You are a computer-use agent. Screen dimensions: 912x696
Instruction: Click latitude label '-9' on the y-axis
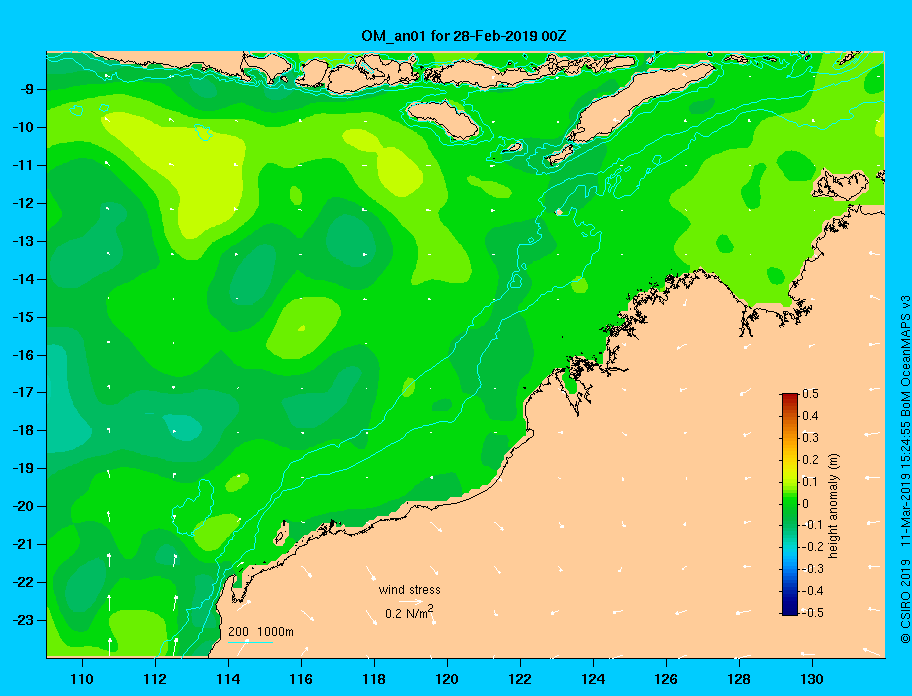click(x=26, y=90)
